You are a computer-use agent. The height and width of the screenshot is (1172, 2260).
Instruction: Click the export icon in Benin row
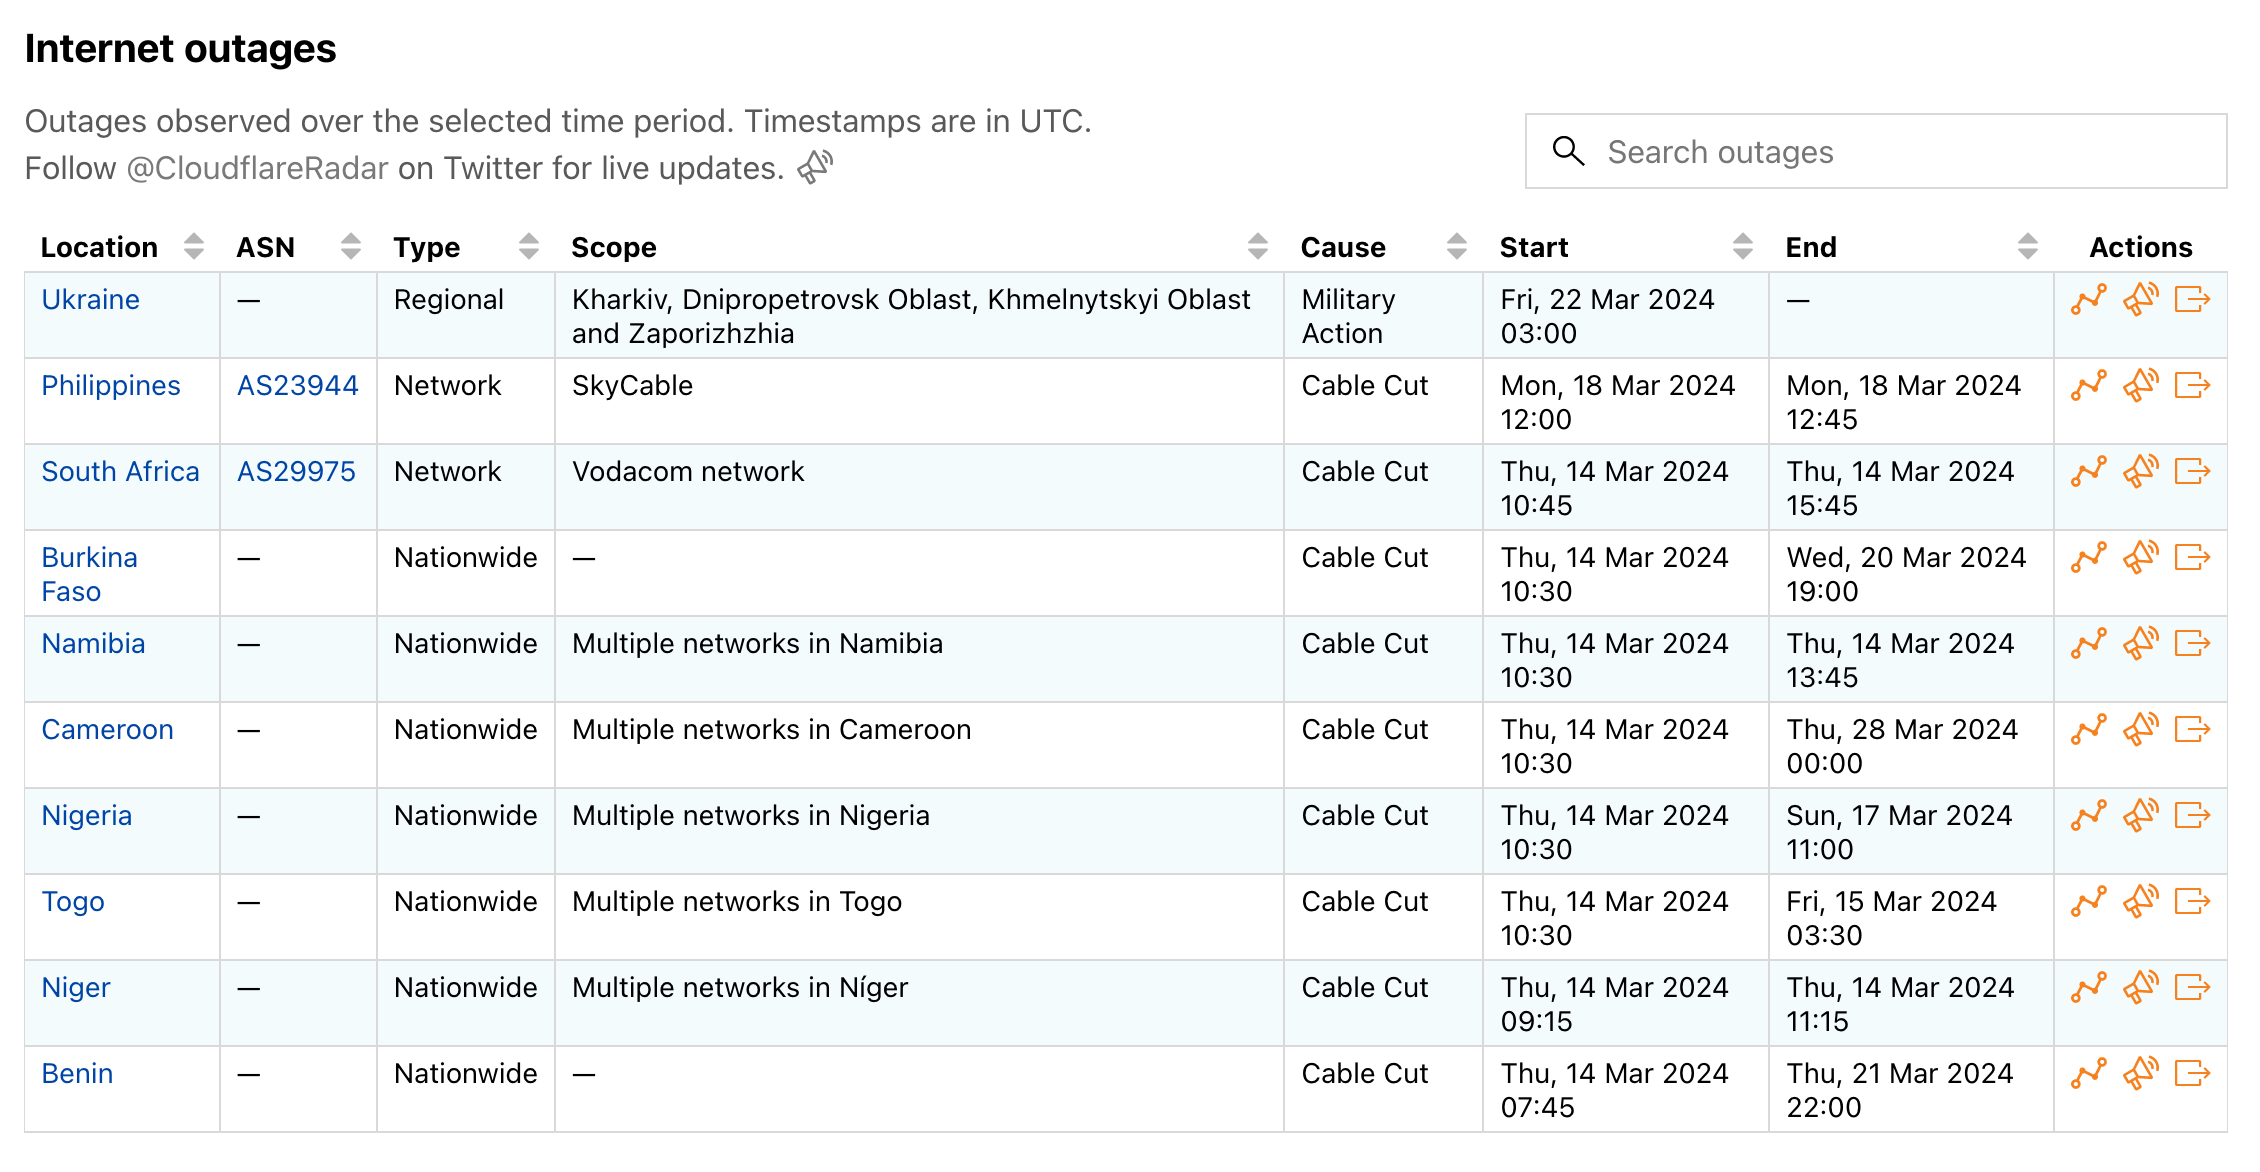click(x=2192, y=1073)
